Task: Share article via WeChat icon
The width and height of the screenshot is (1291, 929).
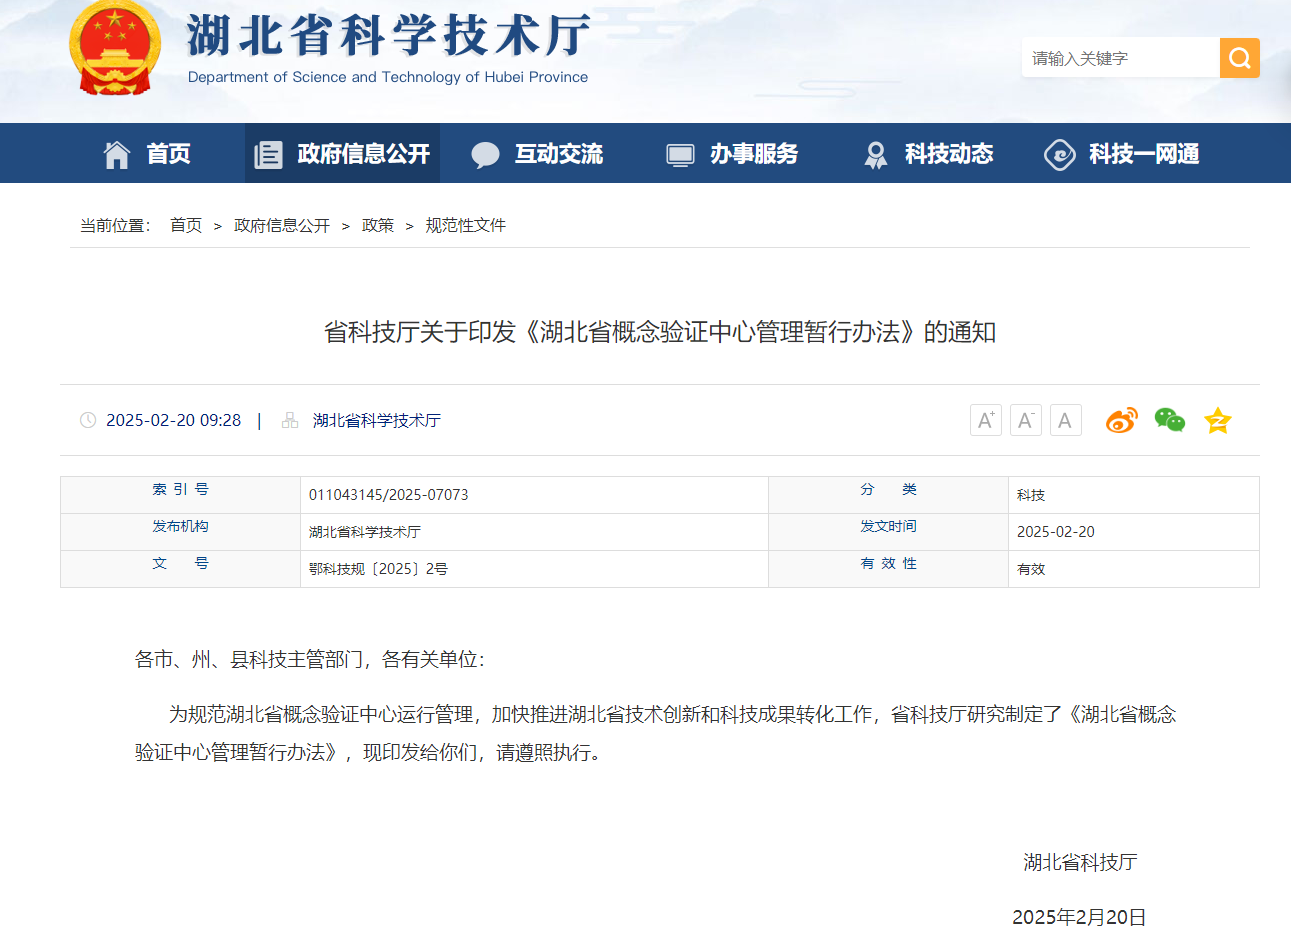Action: pos(1169,420)
